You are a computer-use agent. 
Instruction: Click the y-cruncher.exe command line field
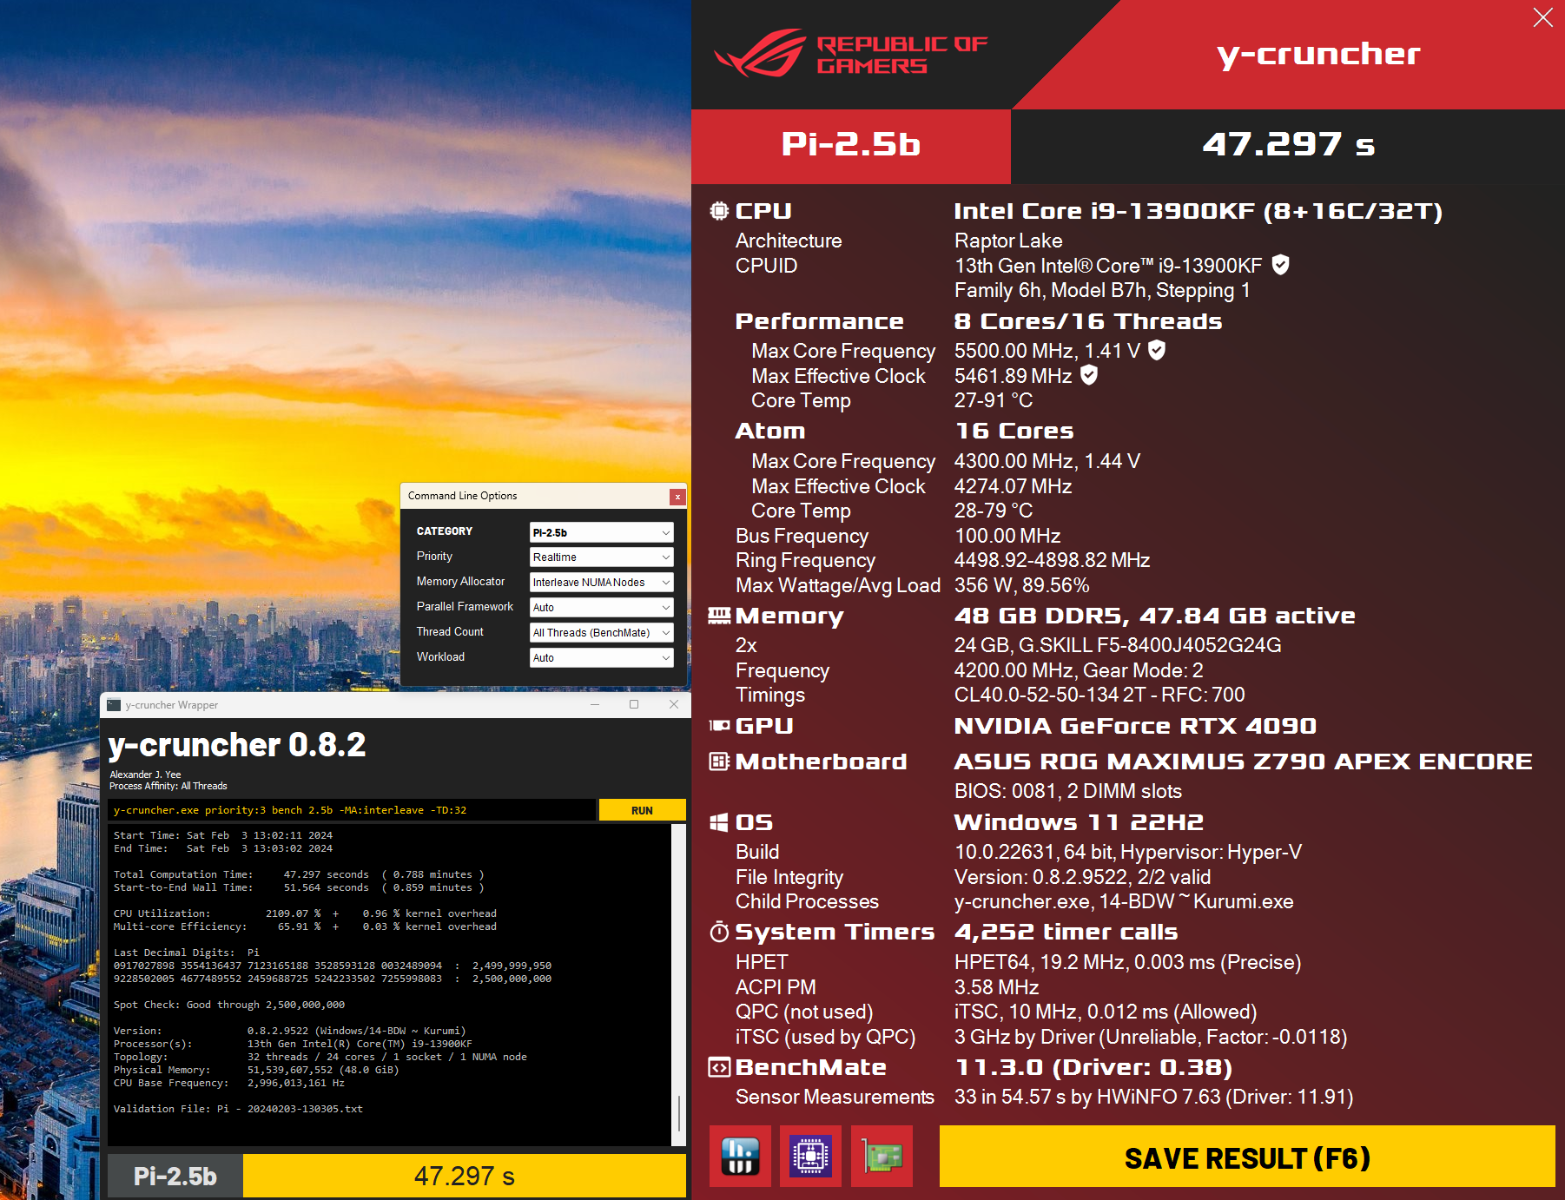coord(352,810)
